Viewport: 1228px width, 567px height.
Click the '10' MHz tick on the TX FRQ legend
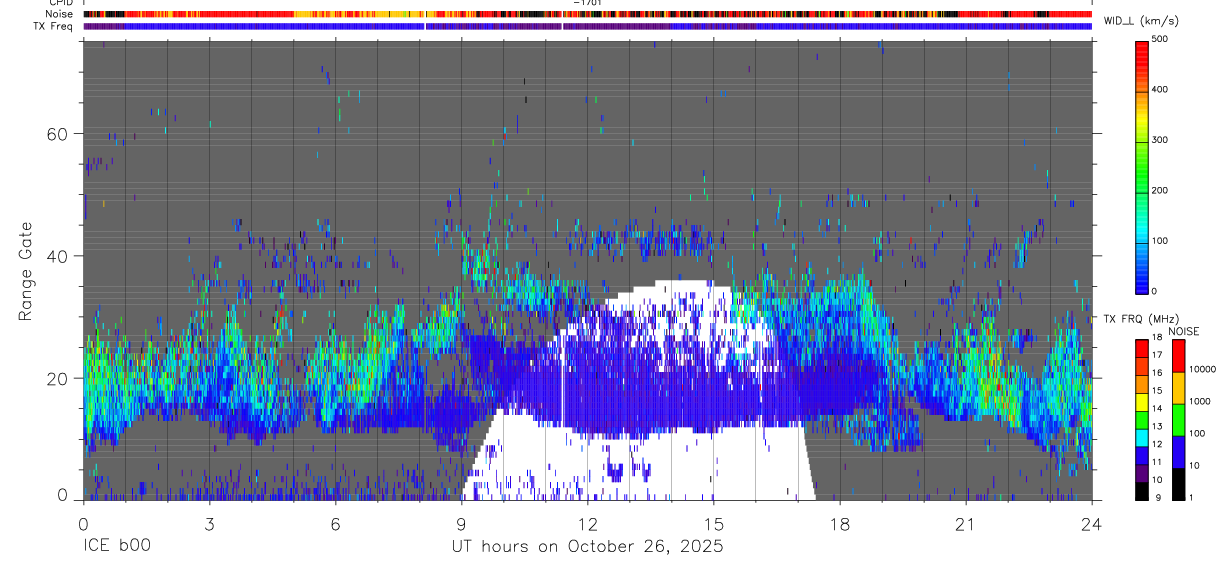(1159, 480)
